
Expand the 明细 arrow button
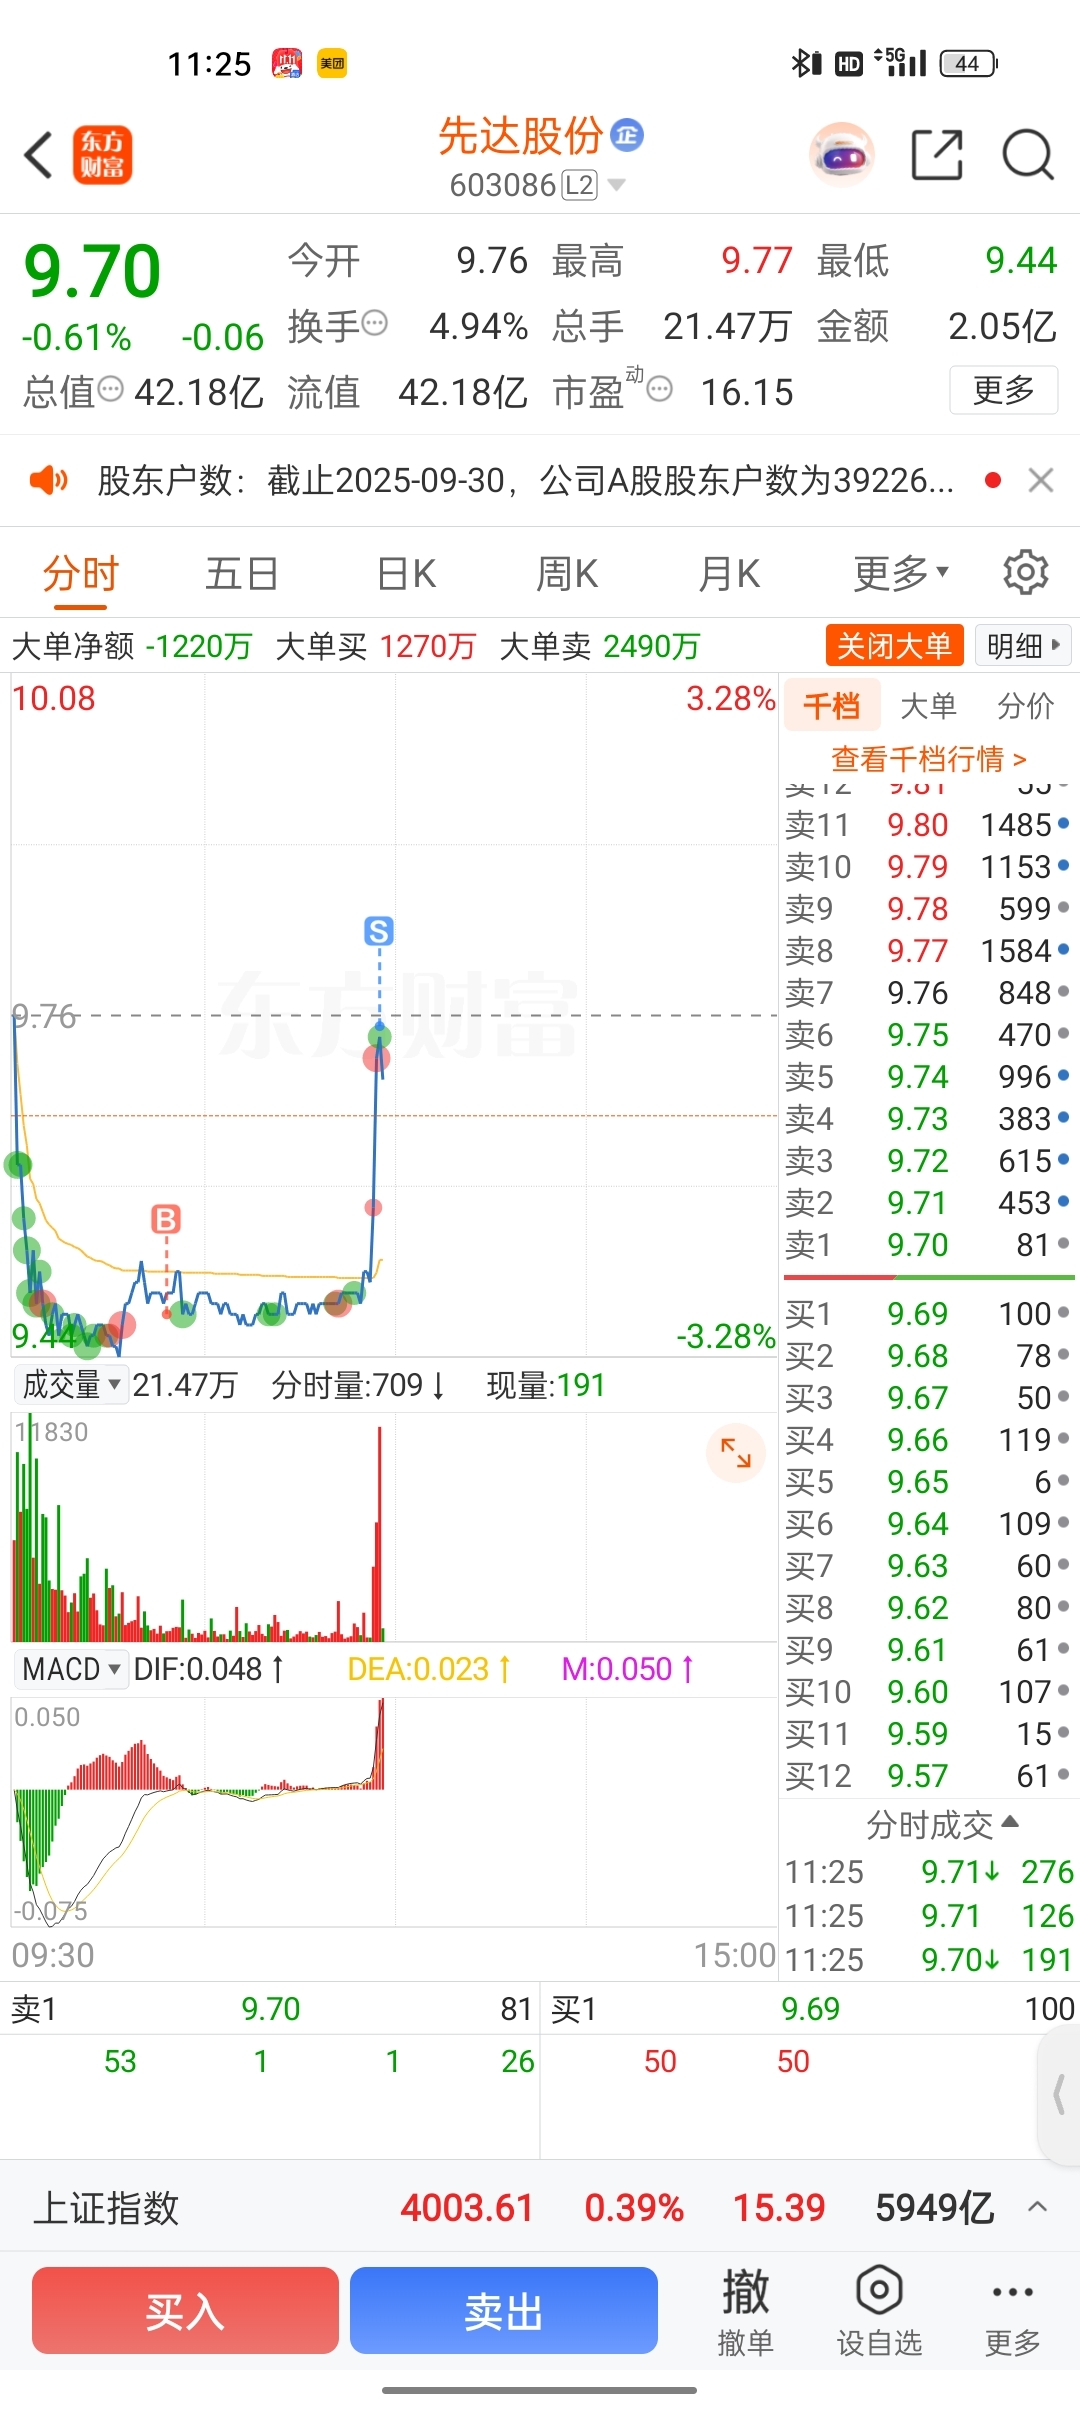(1022, 645)
